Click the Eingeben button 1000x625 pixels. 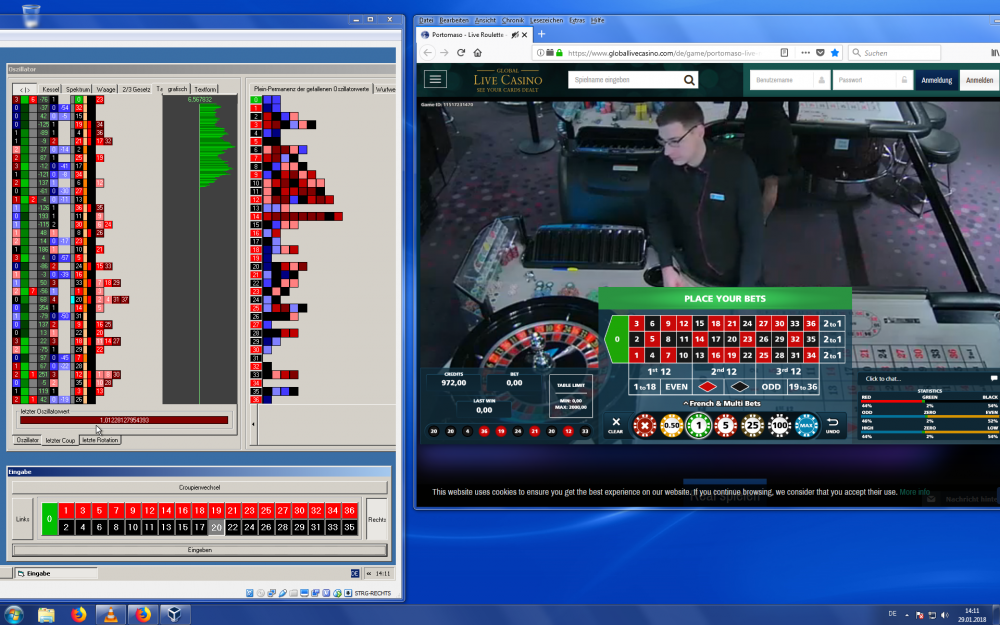[199, 550]
